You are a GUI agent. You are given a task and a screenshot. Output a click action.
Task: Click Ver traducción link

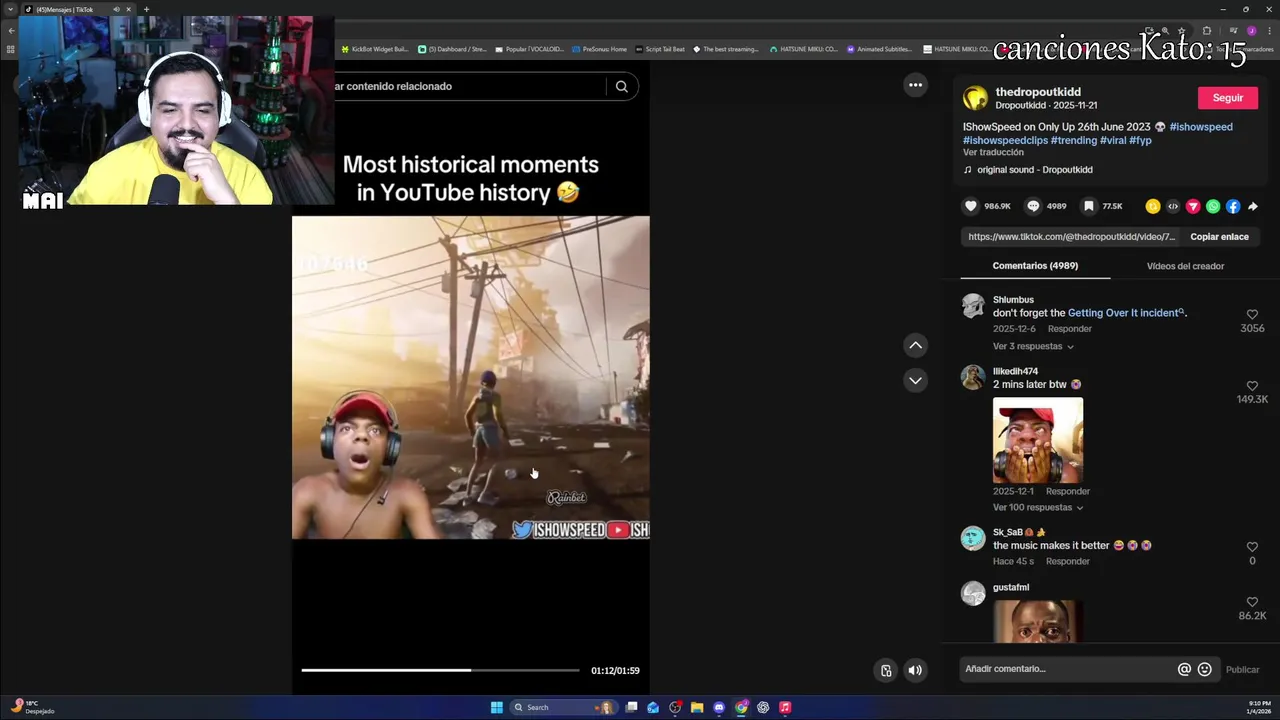coord(993,153)
